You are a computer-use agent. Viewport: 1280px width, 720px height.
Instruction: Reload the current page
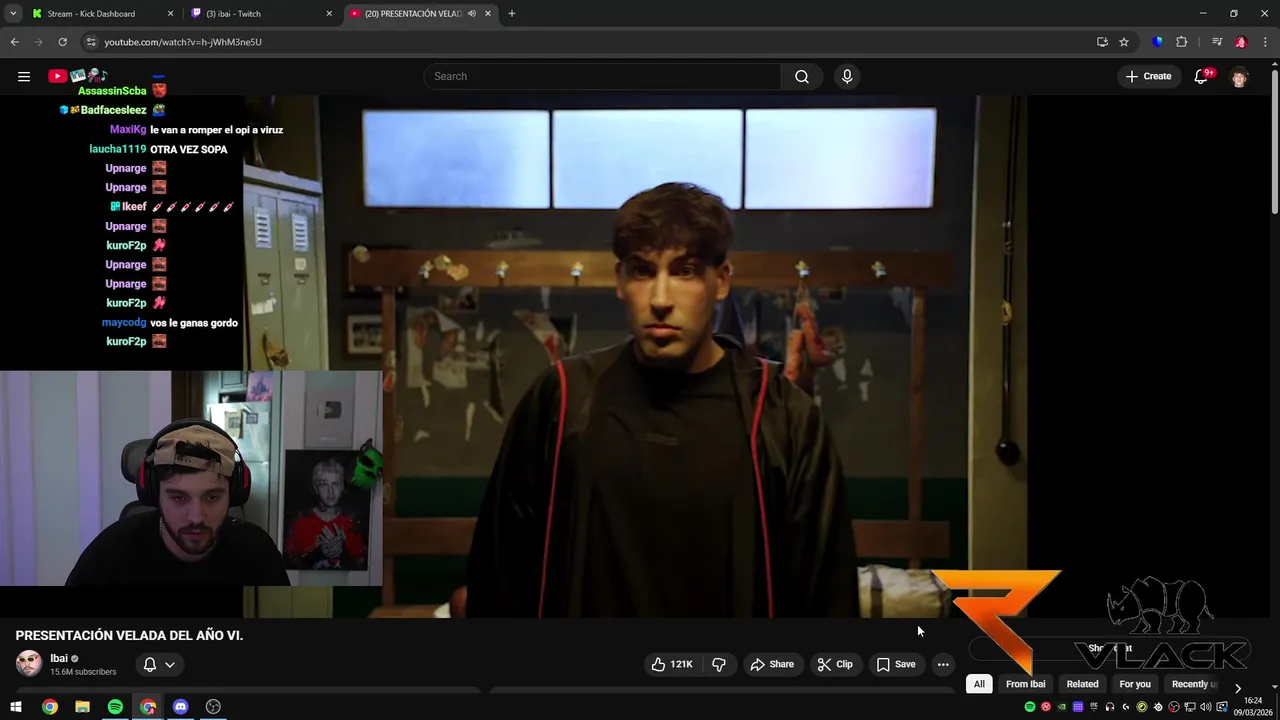(62, 42)
